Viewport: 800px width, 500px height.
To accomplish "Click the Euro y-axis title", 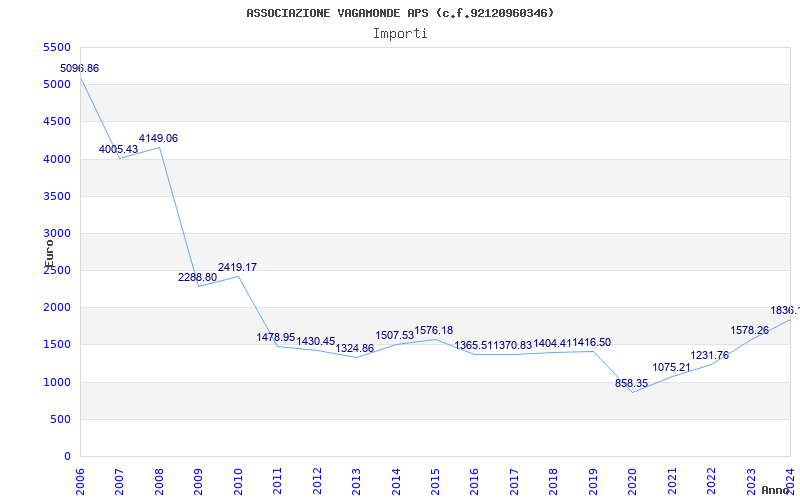I will (49, 254).
